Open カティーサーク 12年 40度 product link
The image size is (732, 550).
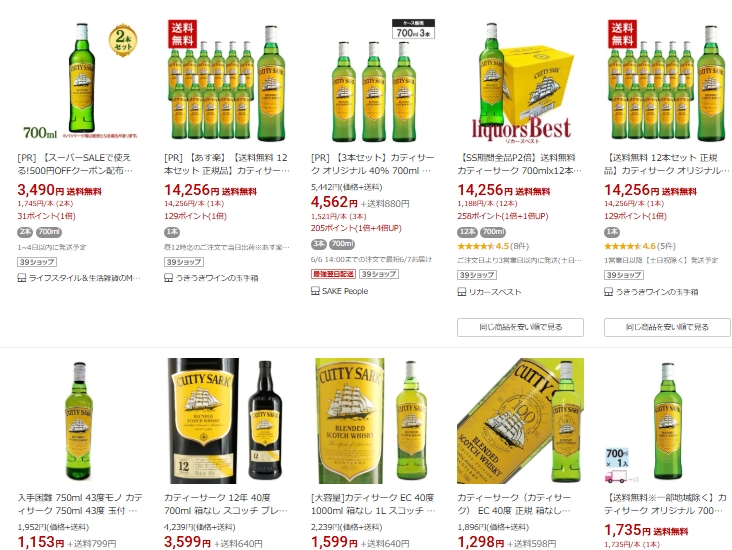[x=225, y=504]
